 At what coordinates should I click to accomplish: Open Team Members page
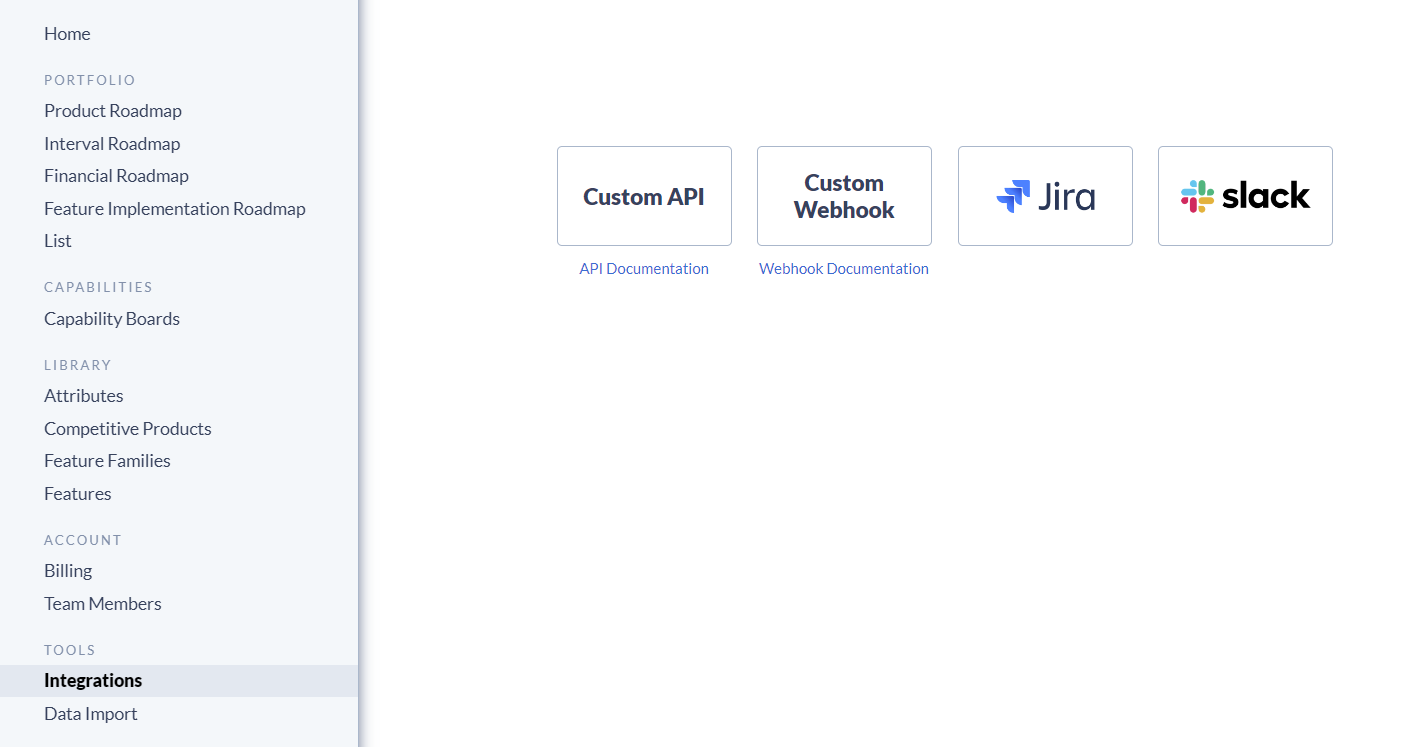point(103,604)
